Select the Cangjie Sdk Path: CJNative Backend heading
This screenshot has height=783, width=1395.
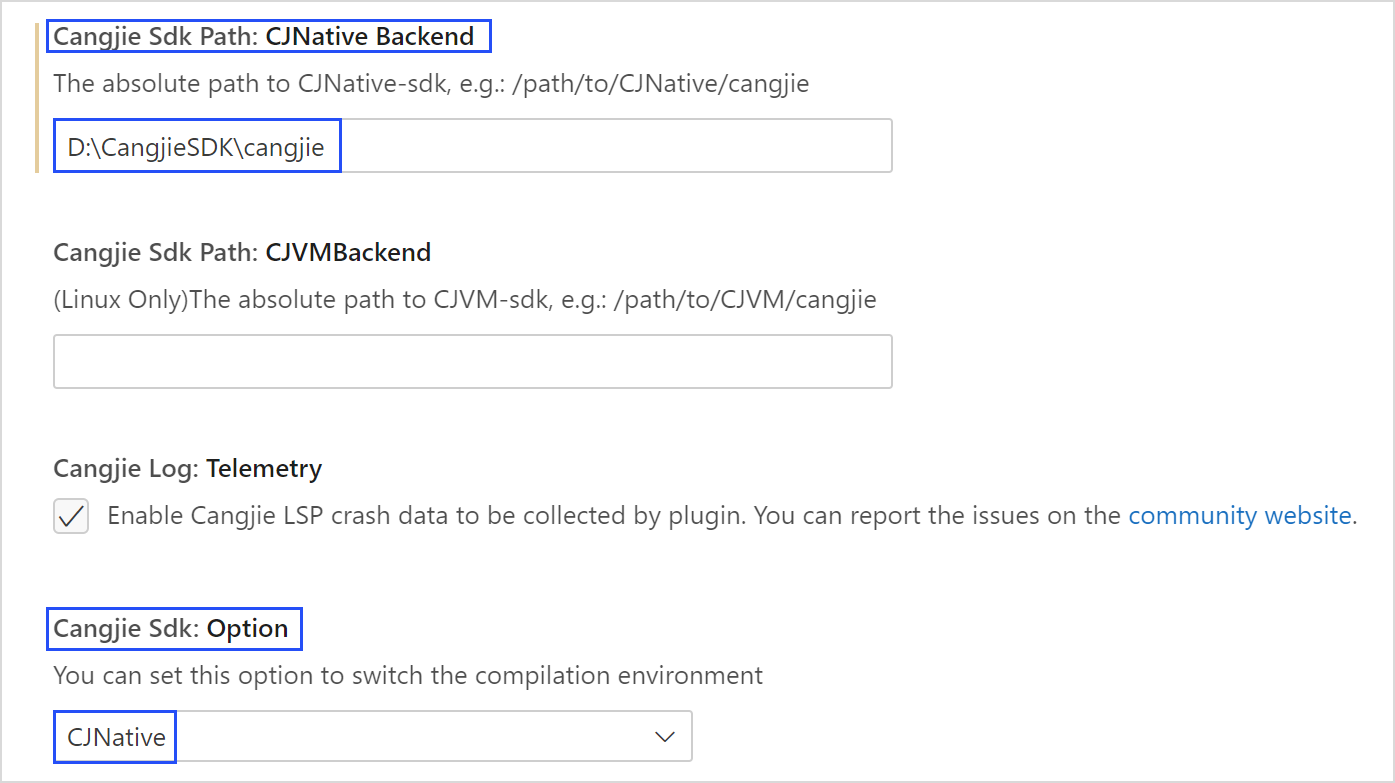(263, 37)
